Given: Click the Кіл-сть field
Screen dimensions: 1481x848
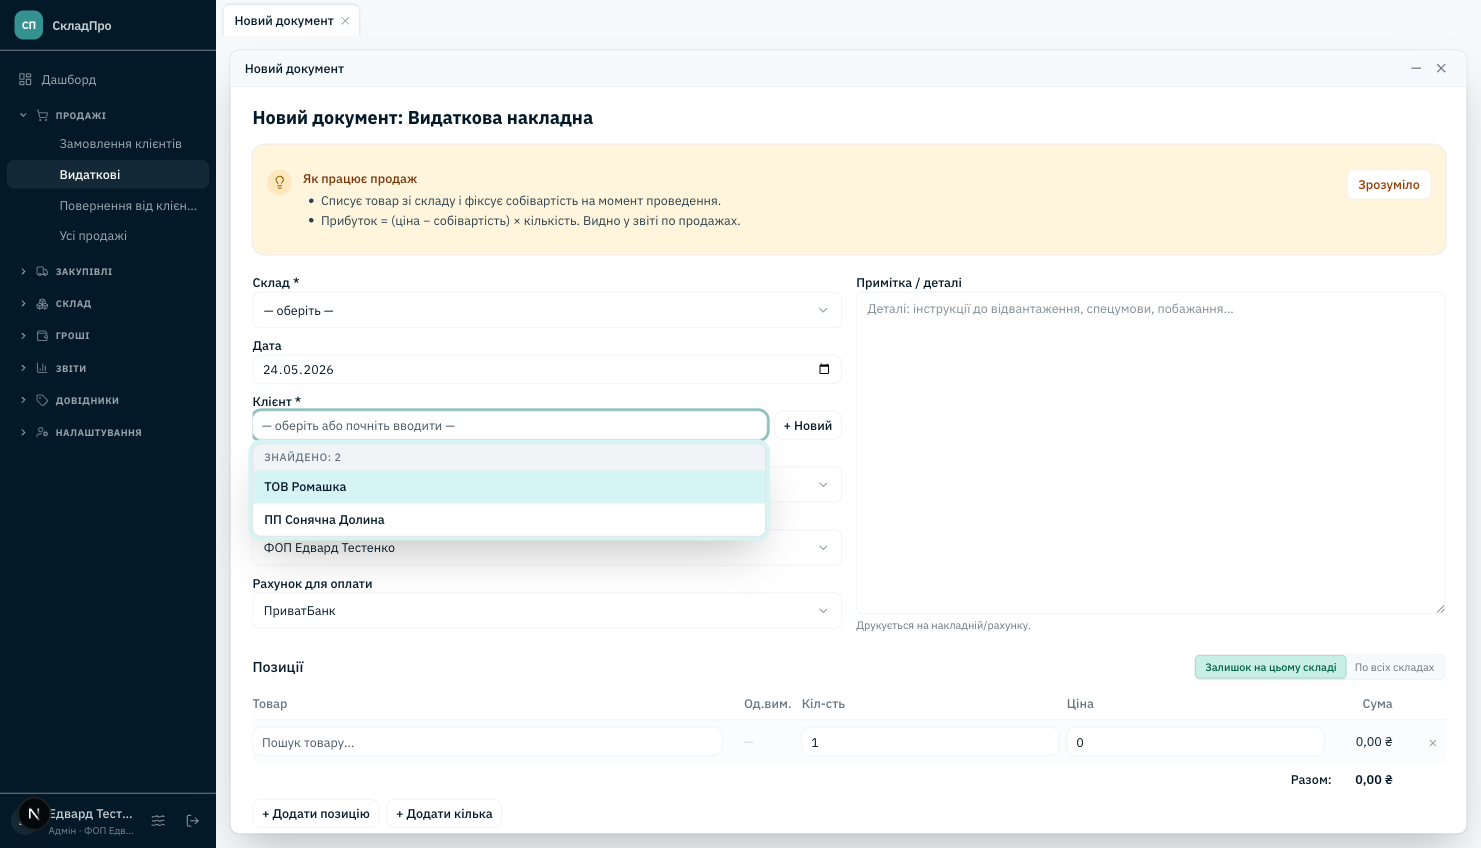Looking at the screenshot, I should 930,742.
